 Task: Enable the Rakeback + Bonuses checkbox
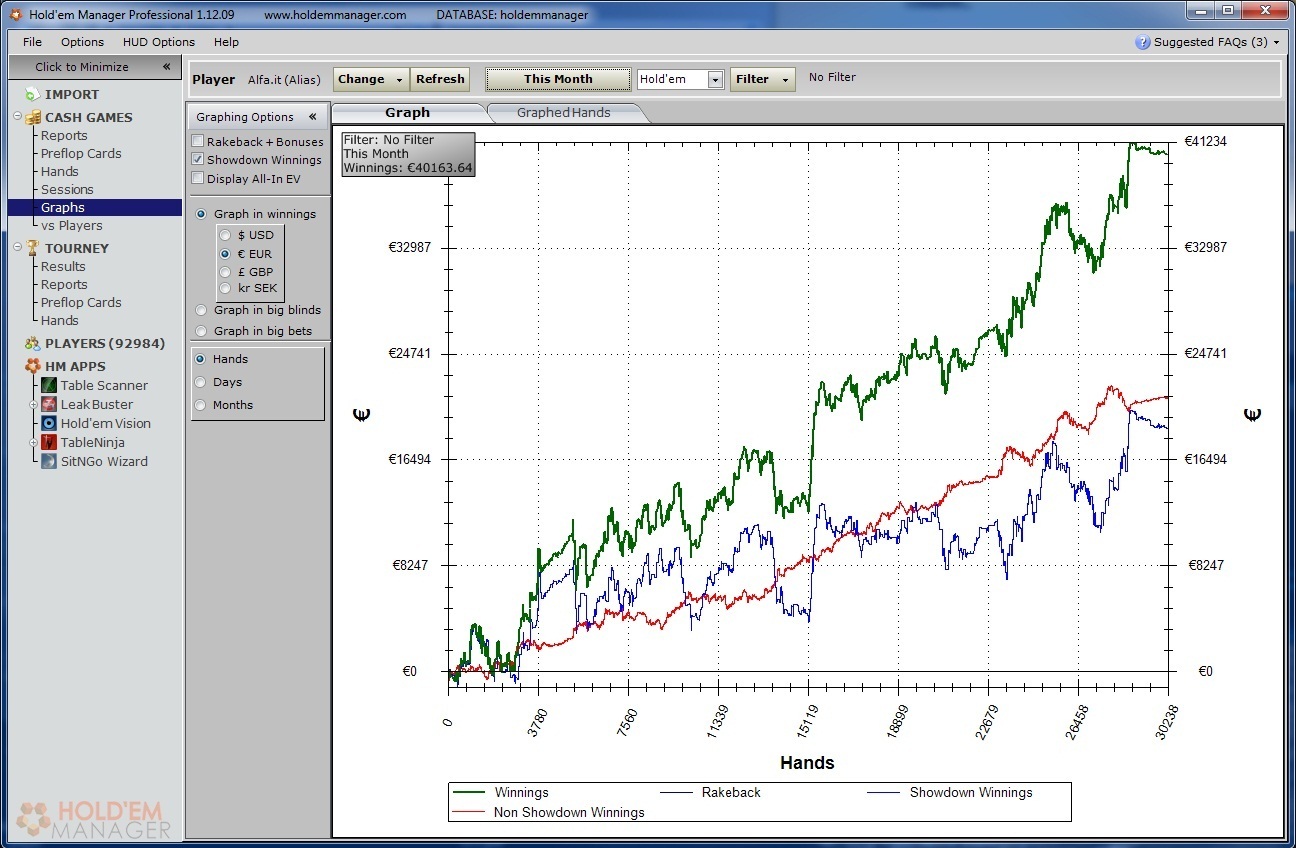click(198, 141)
